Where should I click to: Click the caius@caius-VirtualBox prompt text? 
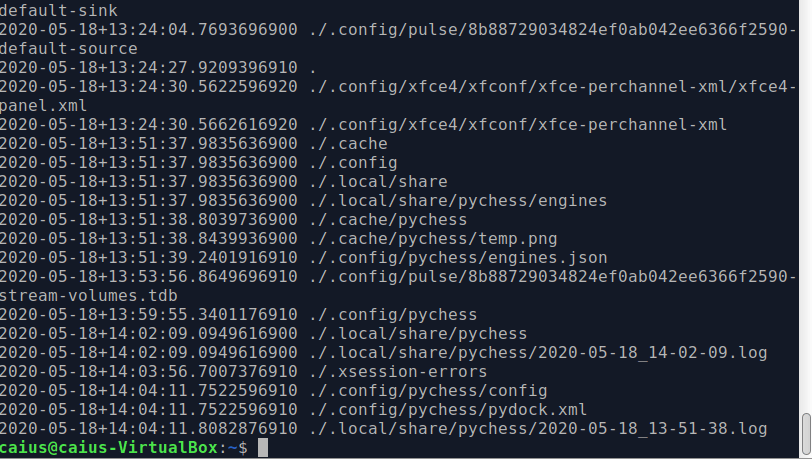(112, 448)
